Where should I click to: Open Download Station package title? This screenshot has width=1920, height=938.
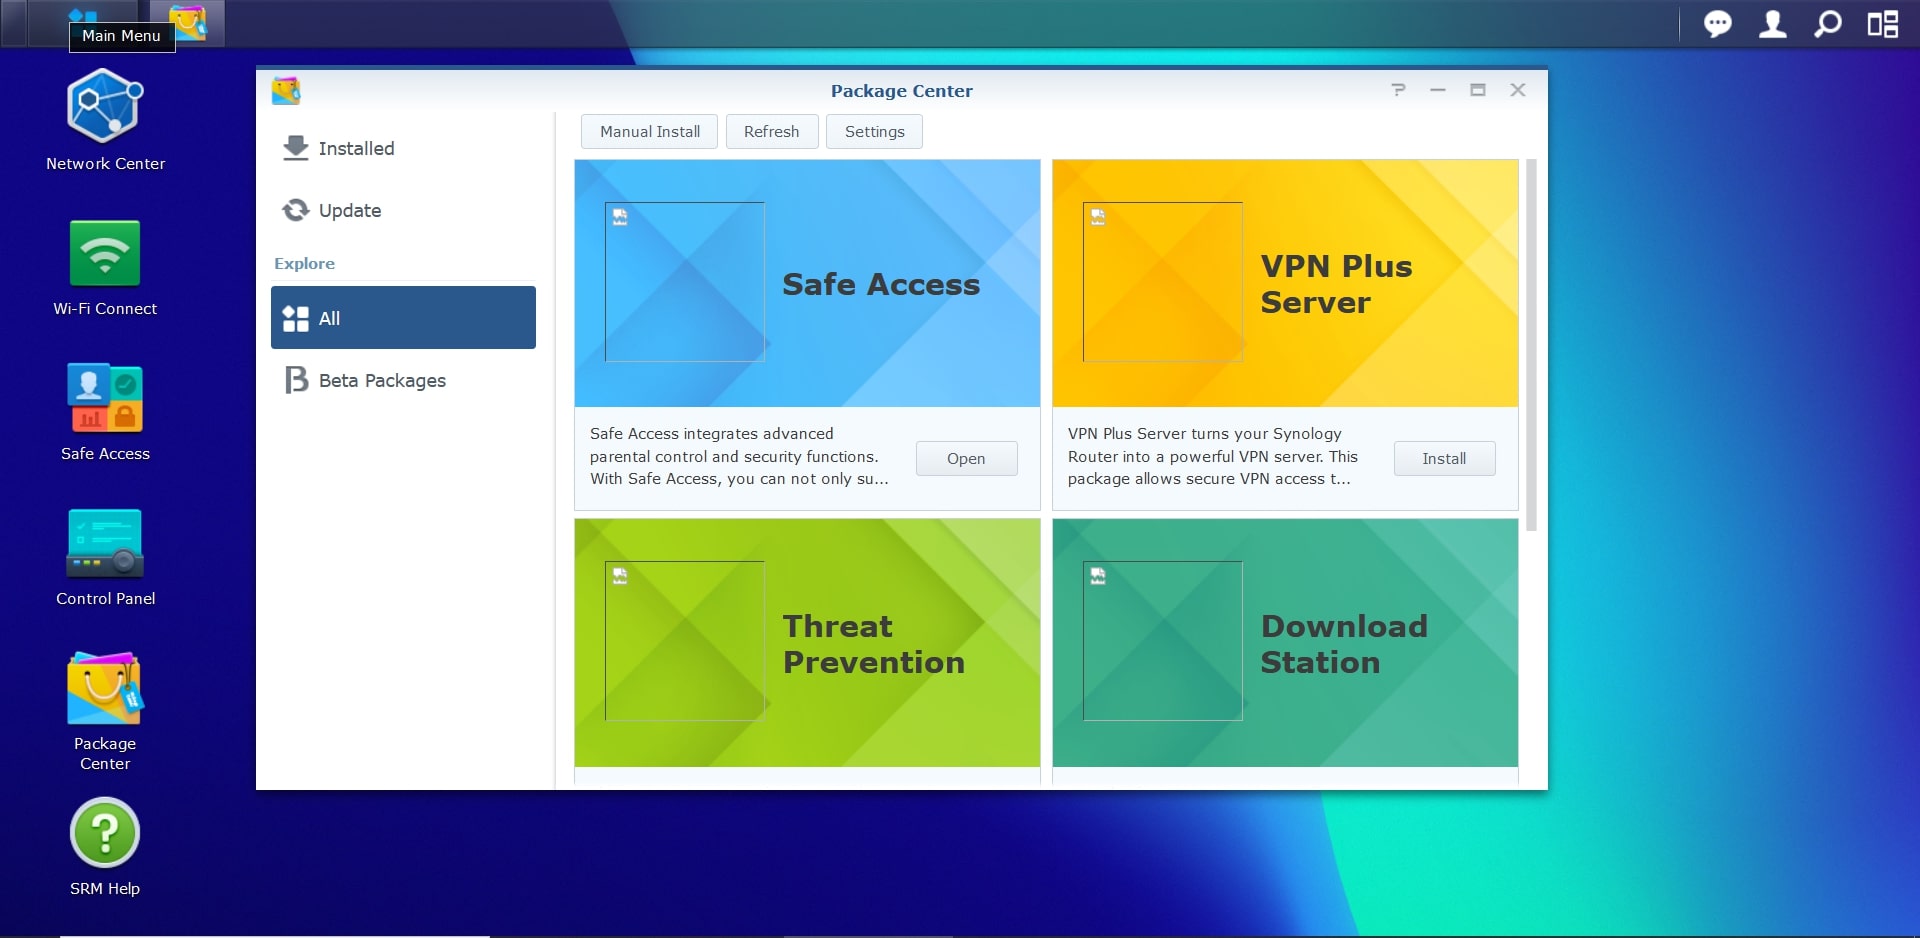1344,644
